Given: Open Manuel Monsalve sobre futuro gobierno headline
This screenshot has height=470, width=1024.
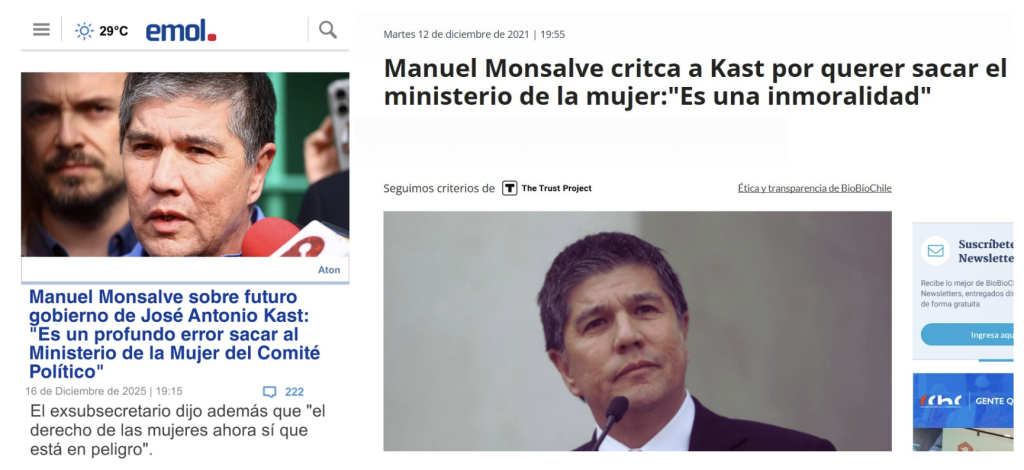Looking at the screenshot, I should pyautogui.click(x=175, y=334).
